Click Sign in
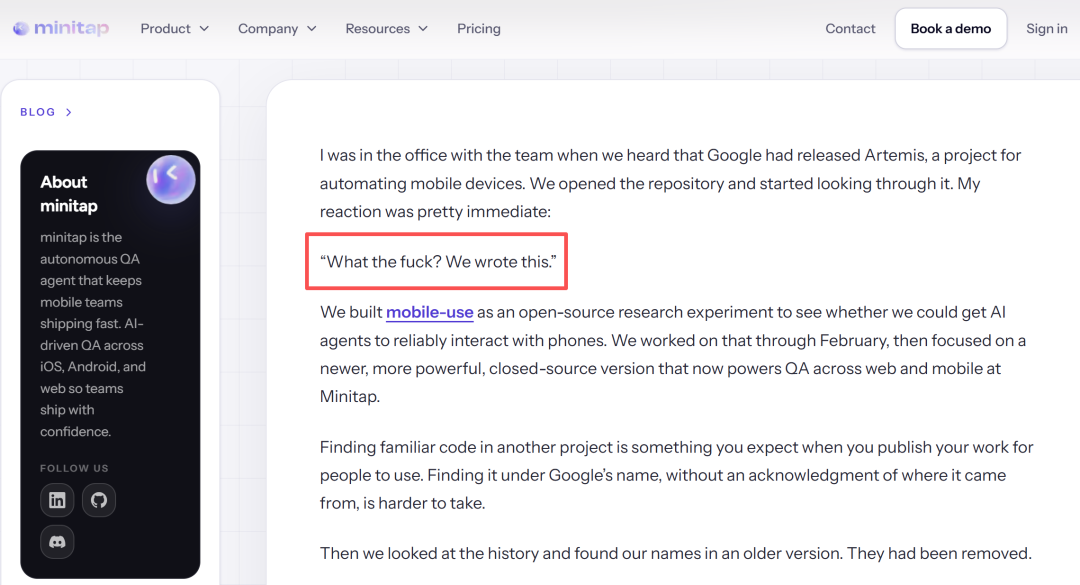1080x585 pixels. (x=1046, y=28)
